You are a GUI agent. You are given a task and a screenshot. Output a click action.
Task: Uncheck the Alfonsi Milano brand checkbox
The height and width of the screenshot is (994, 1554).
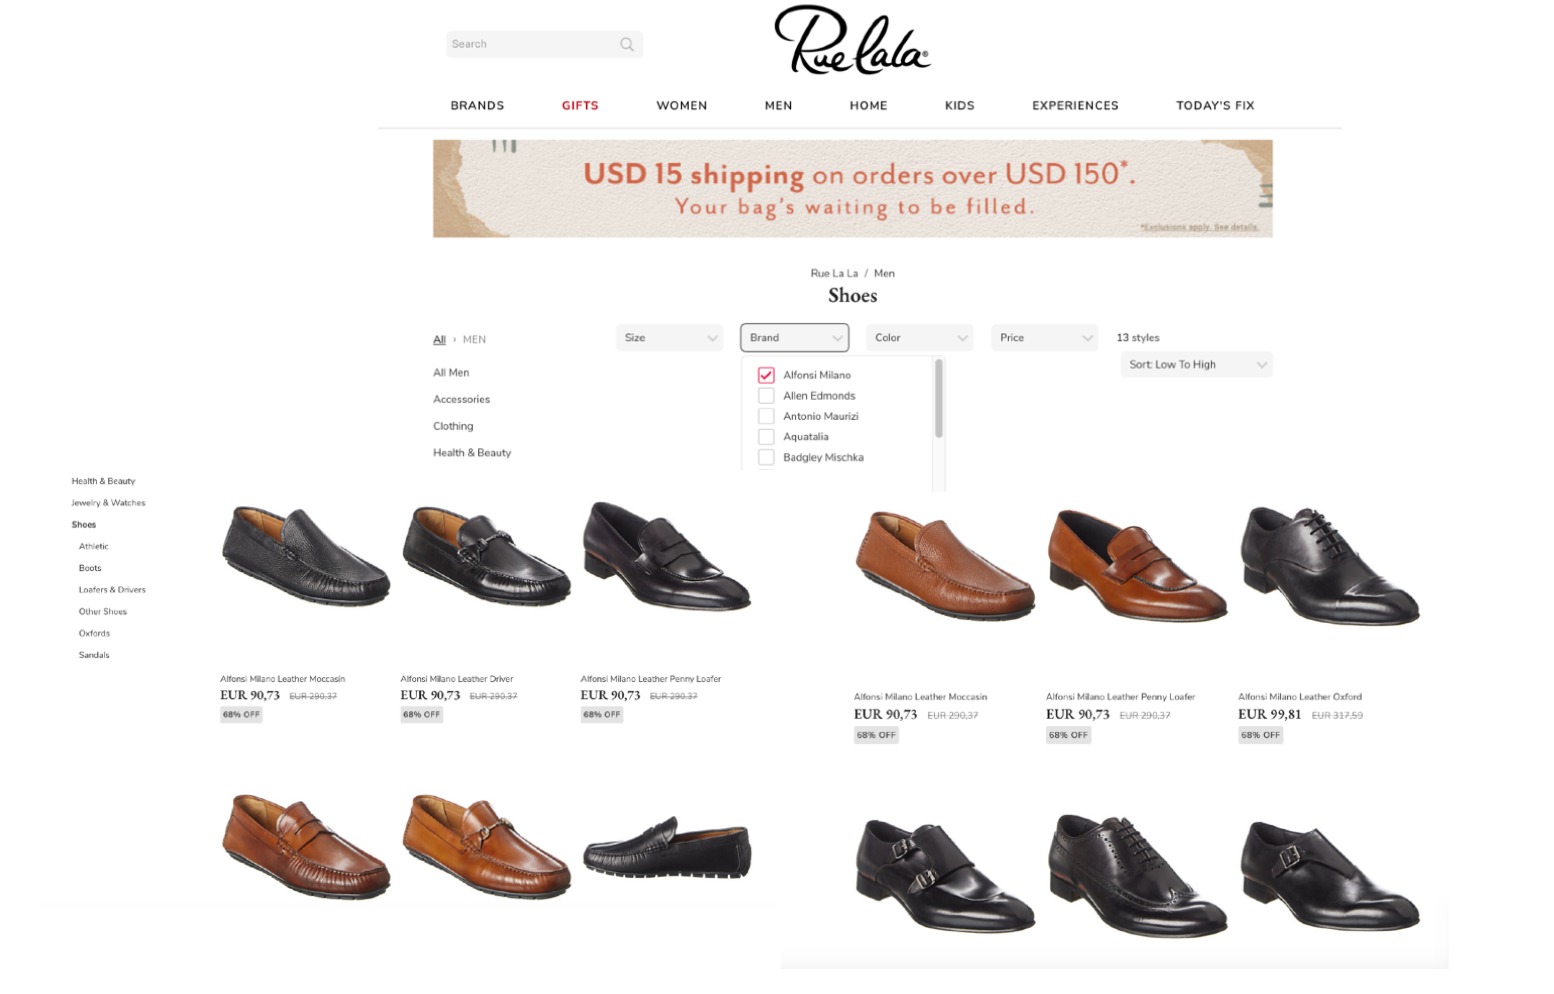click(x=766, y=375)
